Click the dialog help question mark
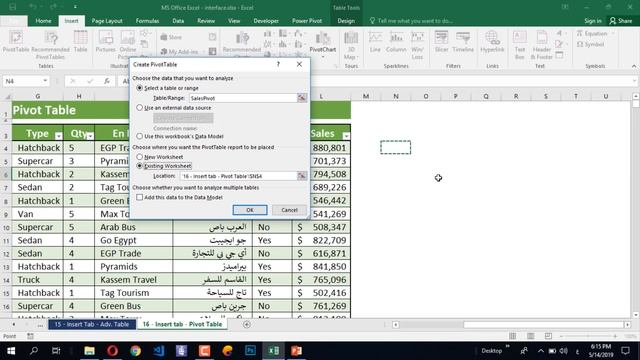This screenshot has height=360, width=640. click(278, 64)
